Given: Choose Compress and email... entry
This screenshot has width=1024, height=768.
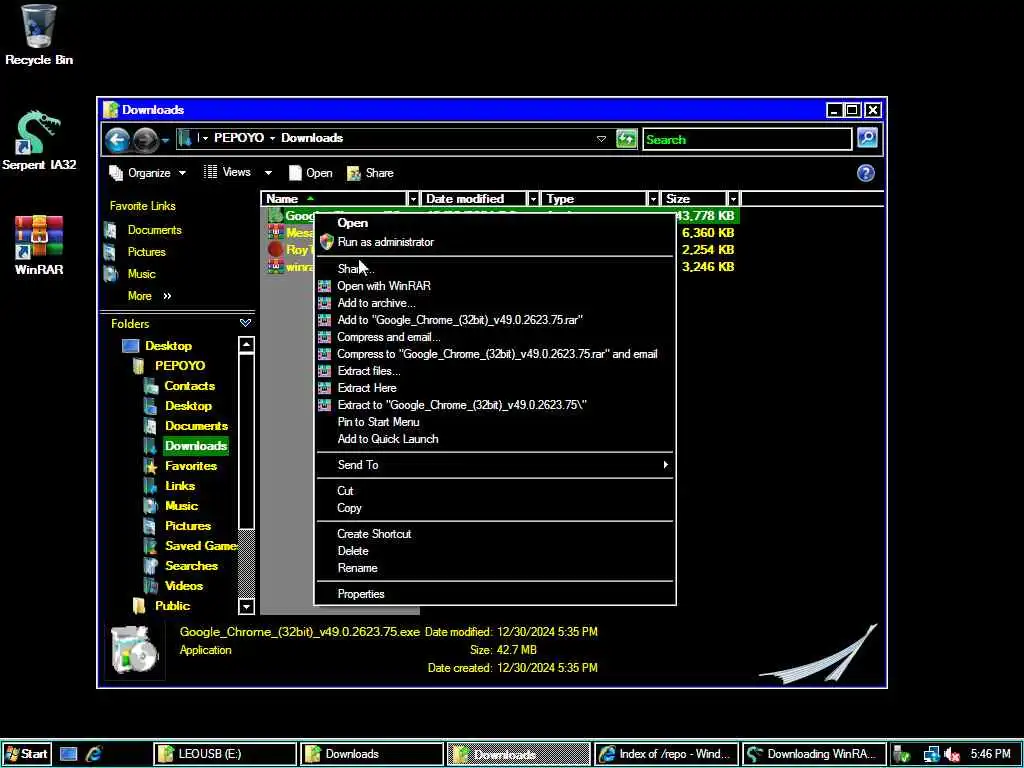Looking at the screenshot, I should pos(494,337).
